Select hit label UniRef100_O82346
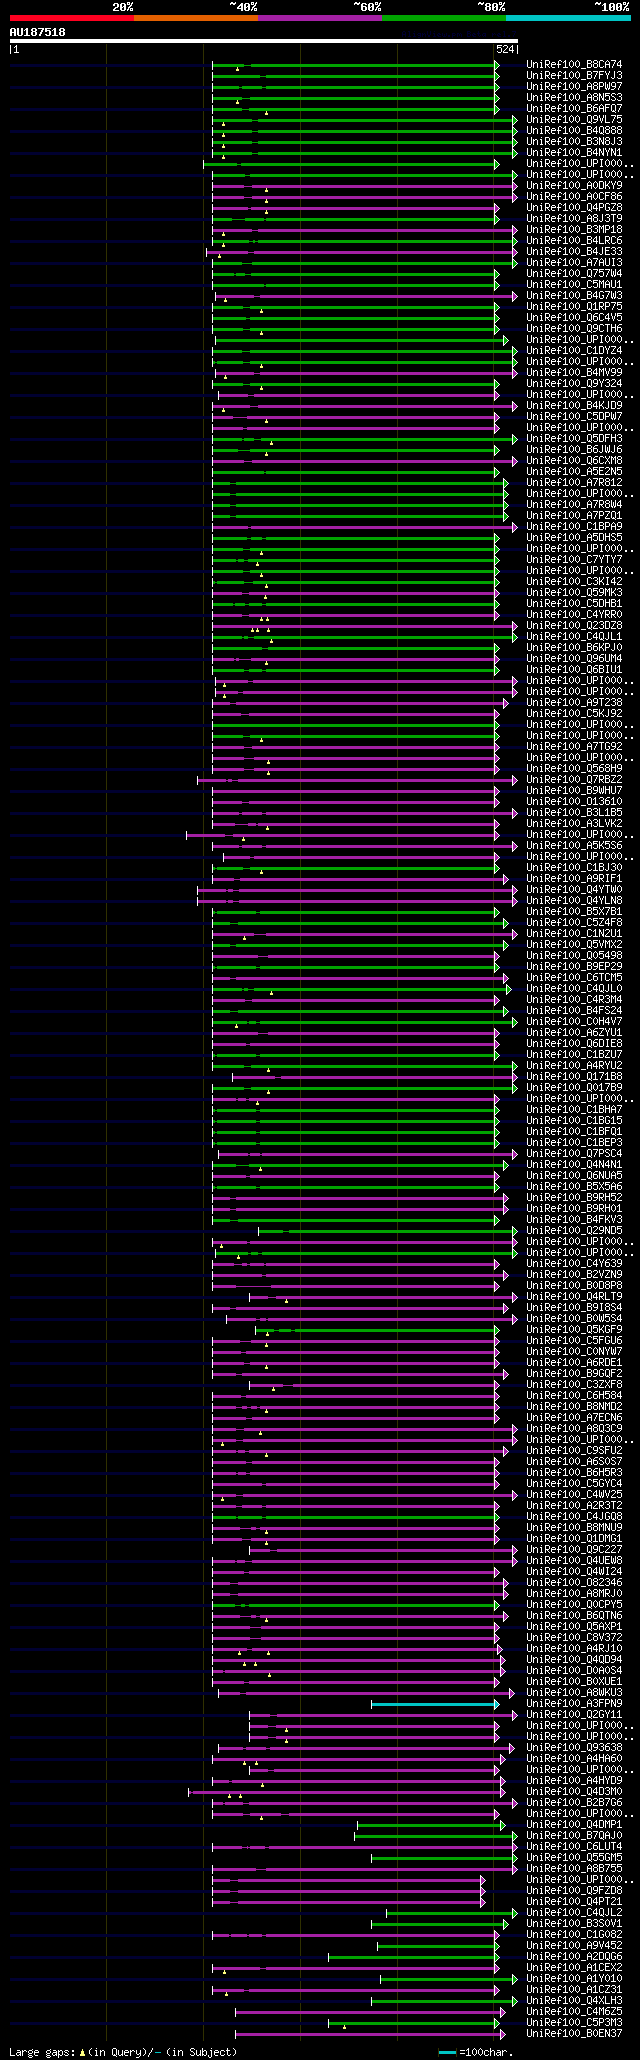This screenshot has width=640, height=2060. pyautogui.click(x=574, y=1582)
